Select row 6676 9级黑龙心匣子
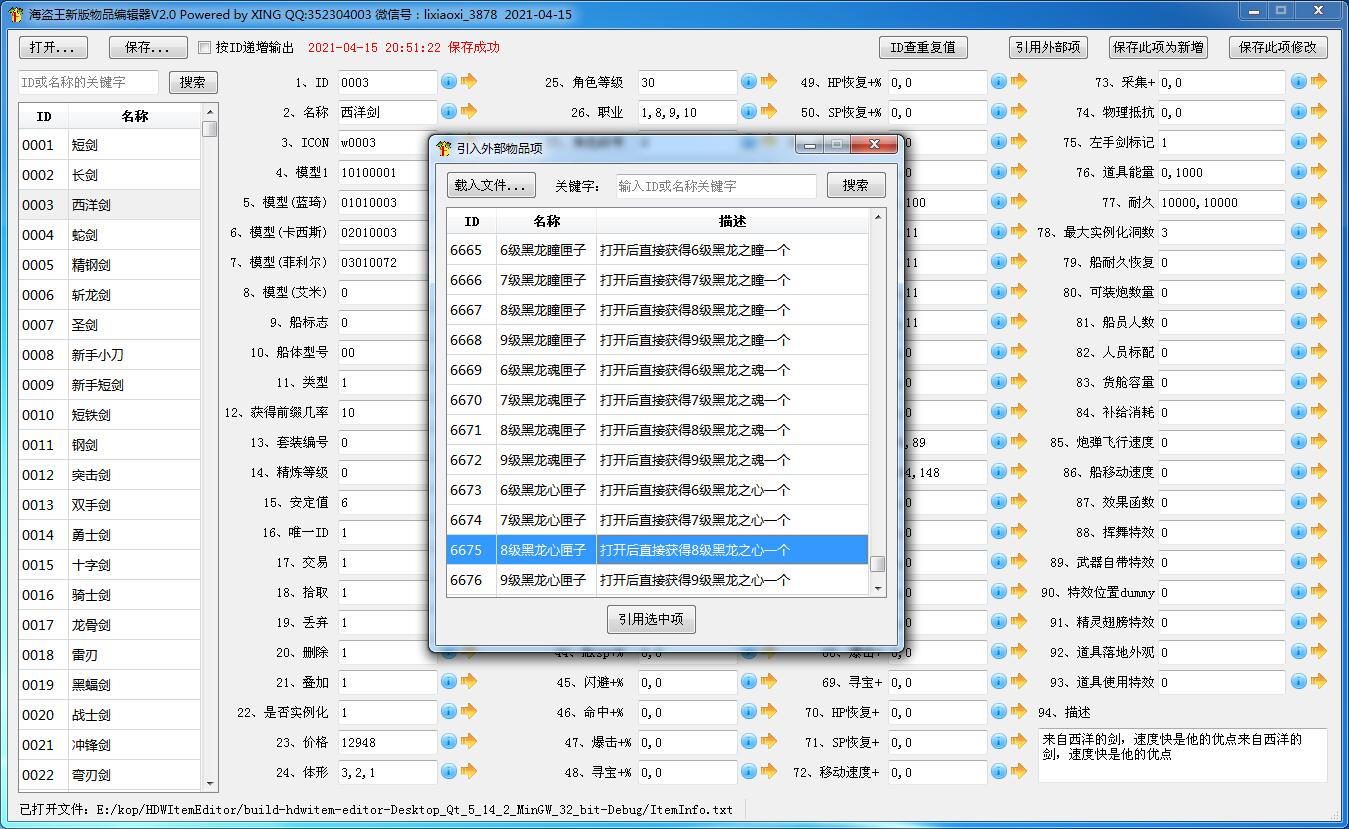1349x829 pixels. pyautogui.click(x=657, y=580)
